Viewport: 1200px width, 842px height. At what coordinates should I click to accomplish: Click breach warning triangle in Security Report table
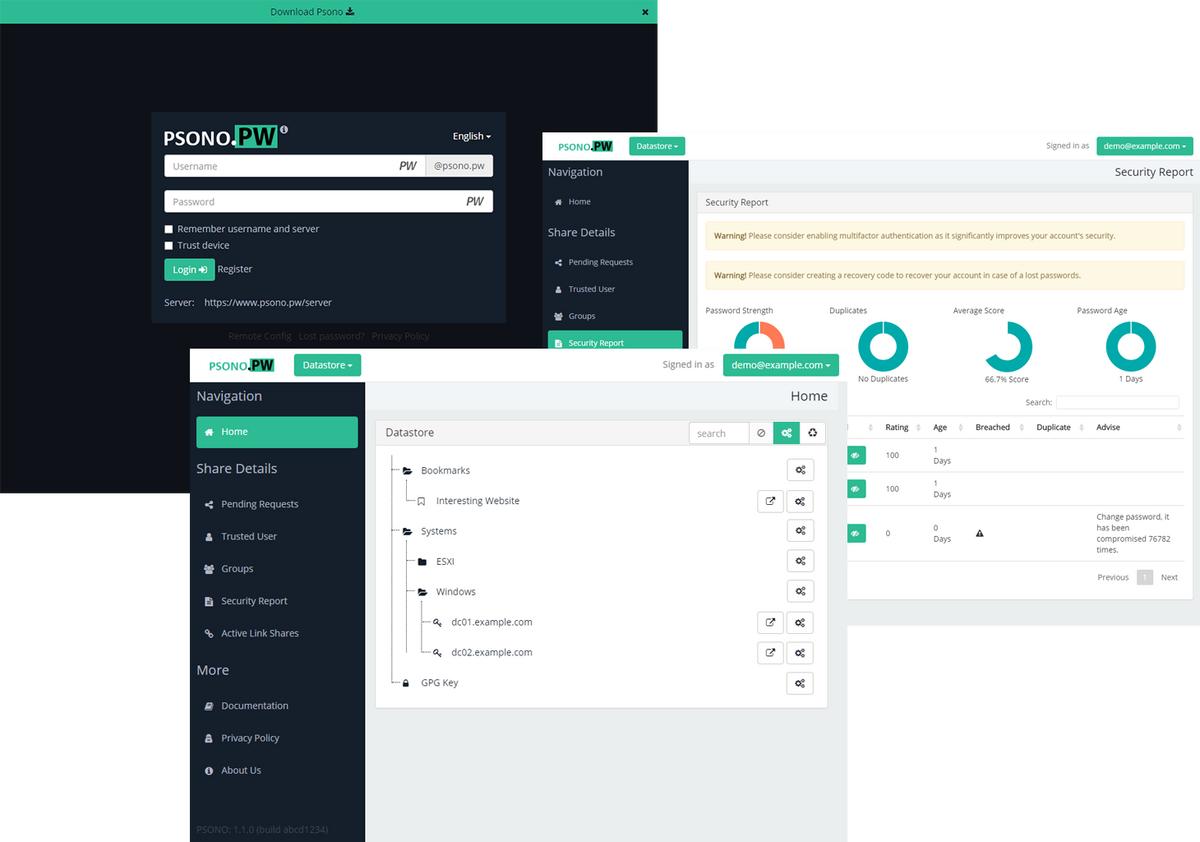point(980,533)
